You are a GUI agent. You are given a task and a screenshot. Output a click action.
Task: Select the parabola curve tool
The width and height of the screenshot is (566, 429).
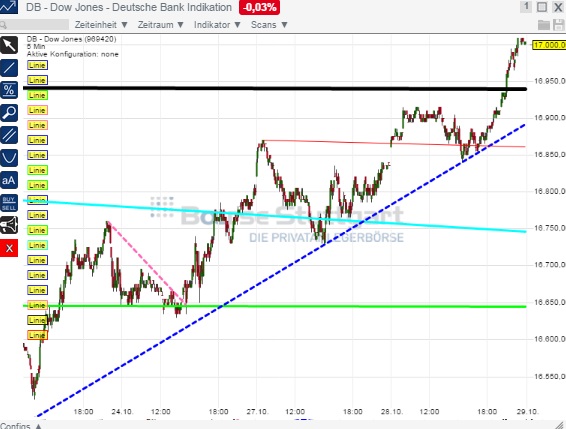[9, 158]
